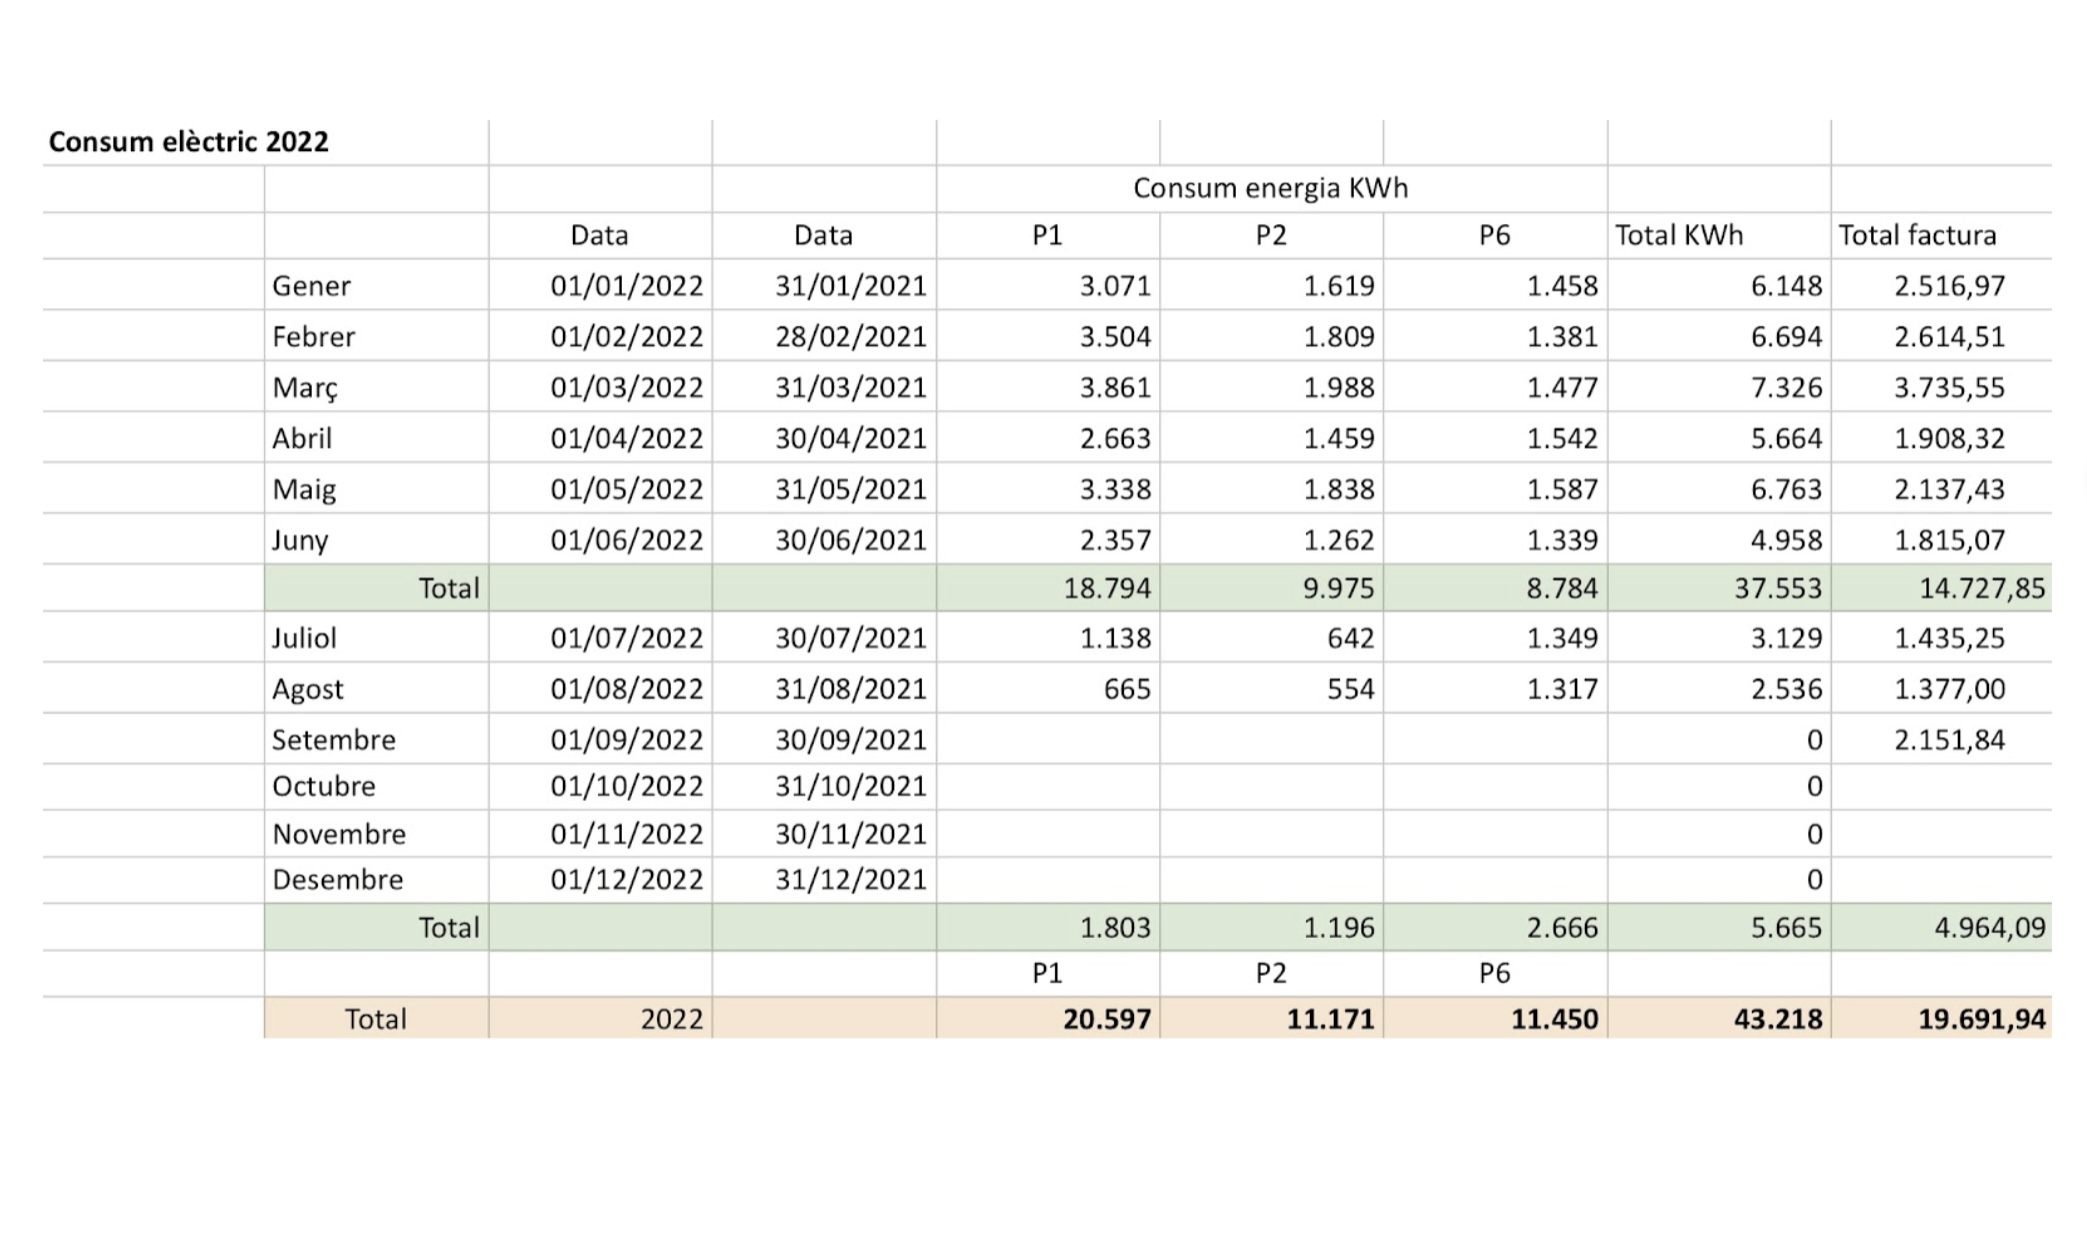Select Maig's Total KWh value 6.763
The width and height of the screenshot is (2087, 1237).
[x=1786, y=490]
